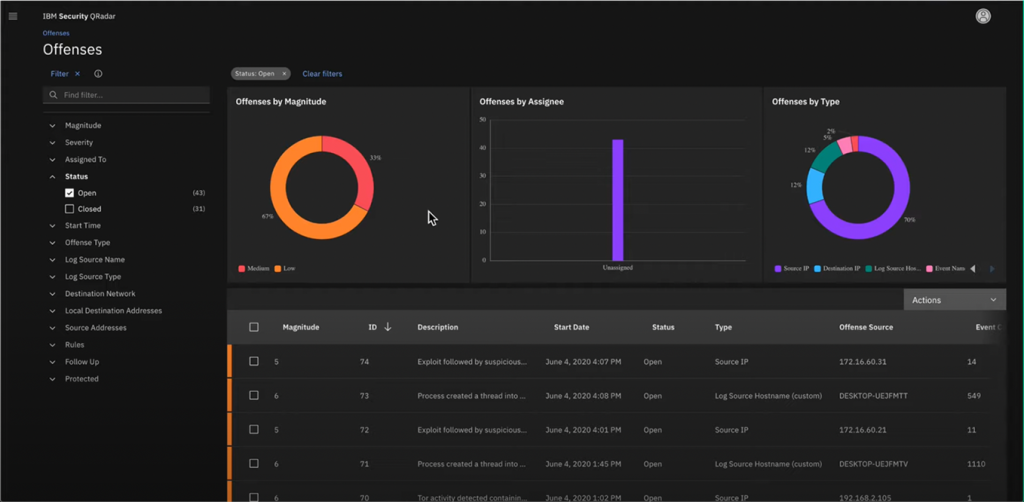Click the filter info icon
Image resolution: width=1024 pixels, height=502 pixels.
point(98,74)
